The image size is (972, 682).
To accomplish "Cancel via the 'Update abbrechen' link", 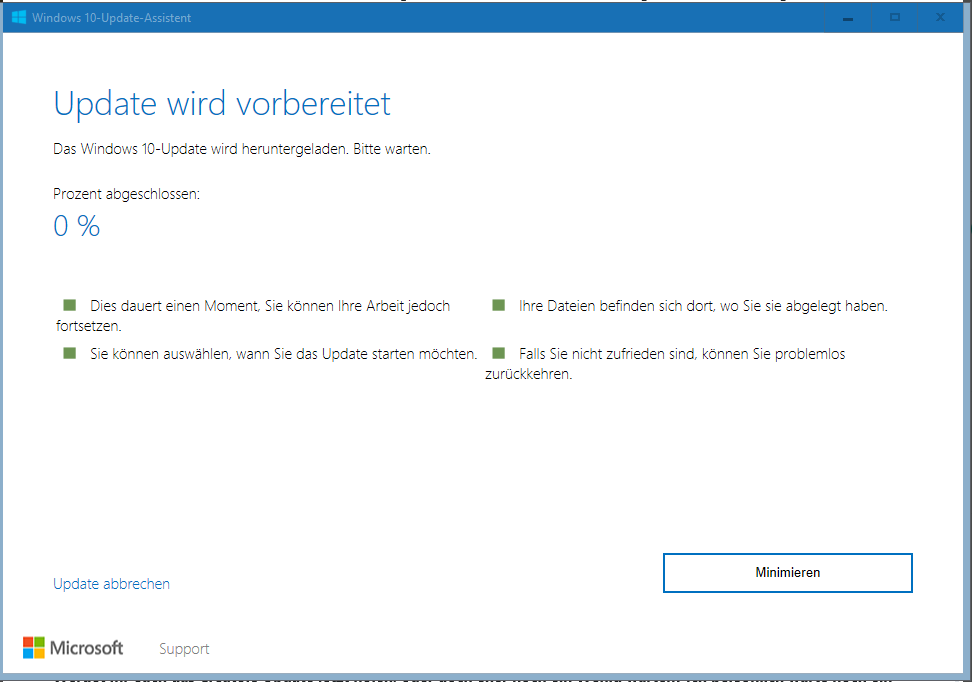I will 111,584.
